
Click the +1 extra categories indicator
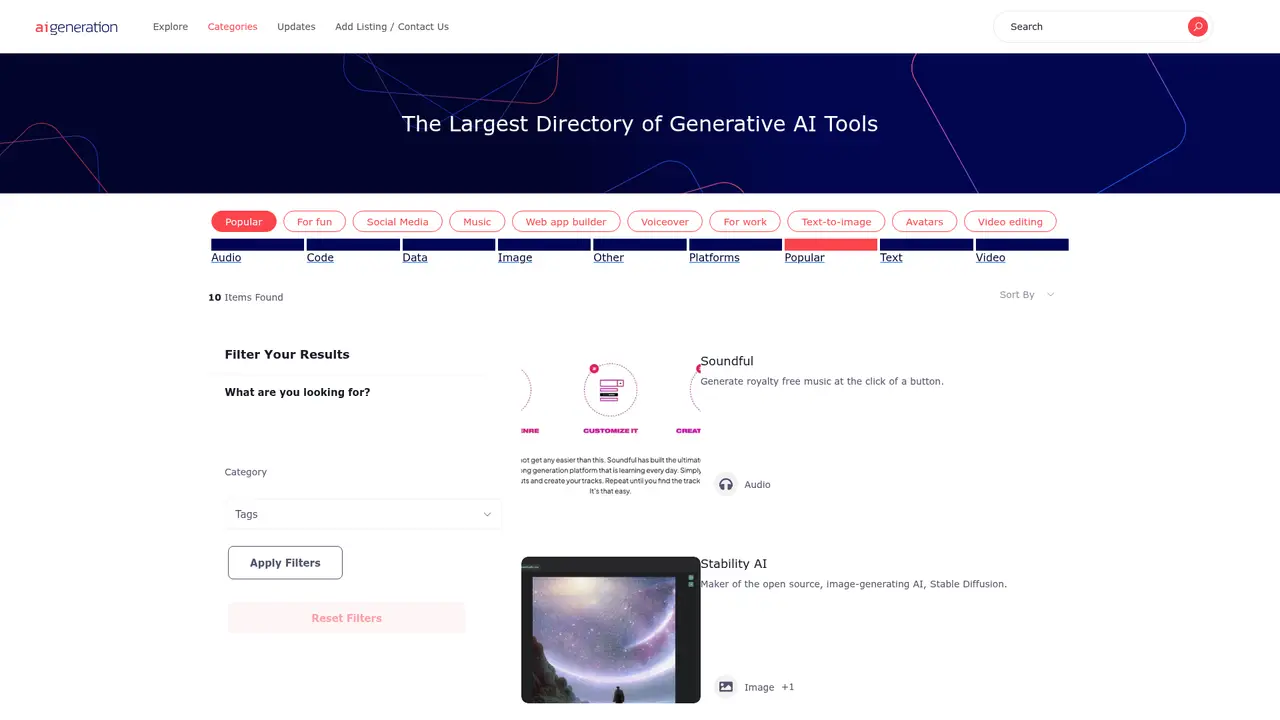[788, 687]
